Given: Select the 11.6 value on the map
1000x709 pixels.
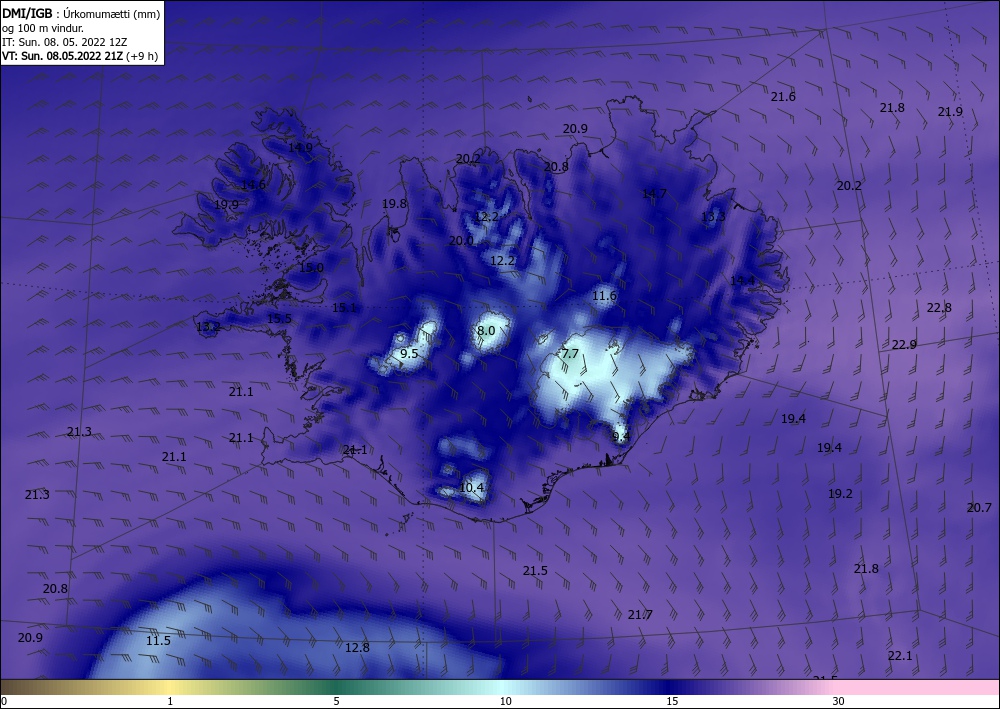Looking at the screenshot, I should pyautogui.click(x=604, y=296).
